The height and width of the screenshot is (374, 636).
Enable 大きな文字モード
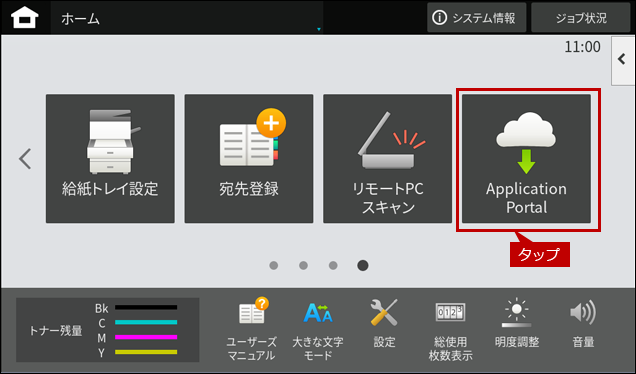(x=318, y=329)
